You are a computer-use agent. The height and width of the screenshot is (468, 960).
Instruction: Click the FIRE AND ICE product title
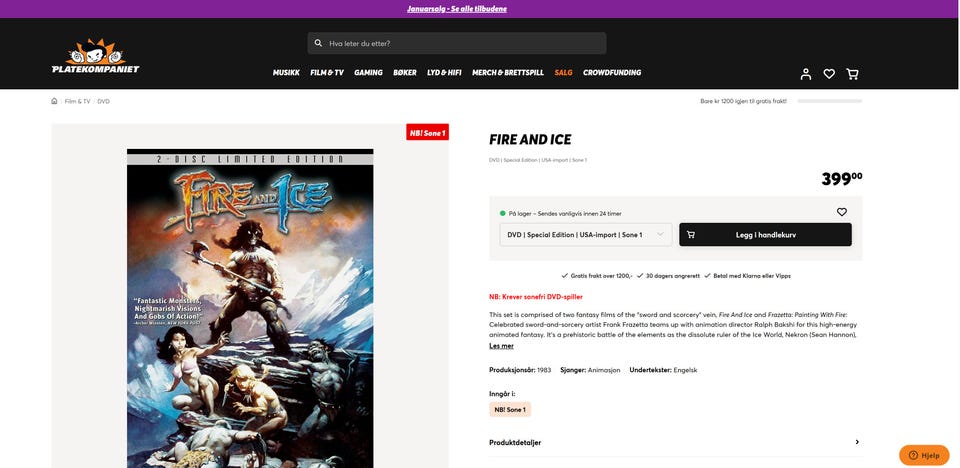pos(530,140)
